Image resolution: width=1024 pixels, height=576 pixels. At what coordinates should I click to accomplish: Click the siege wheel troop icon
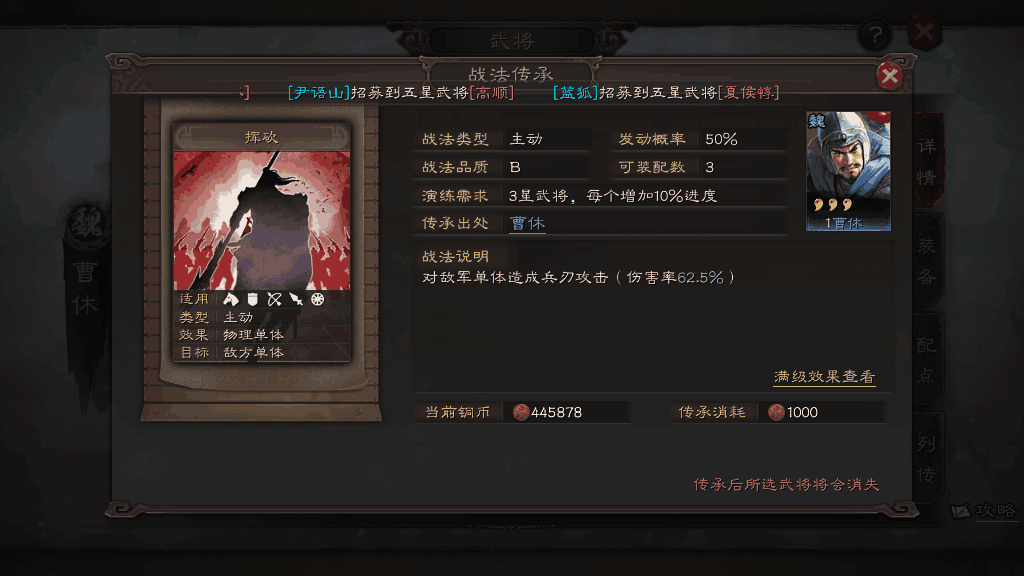click(x=317, y=299)
